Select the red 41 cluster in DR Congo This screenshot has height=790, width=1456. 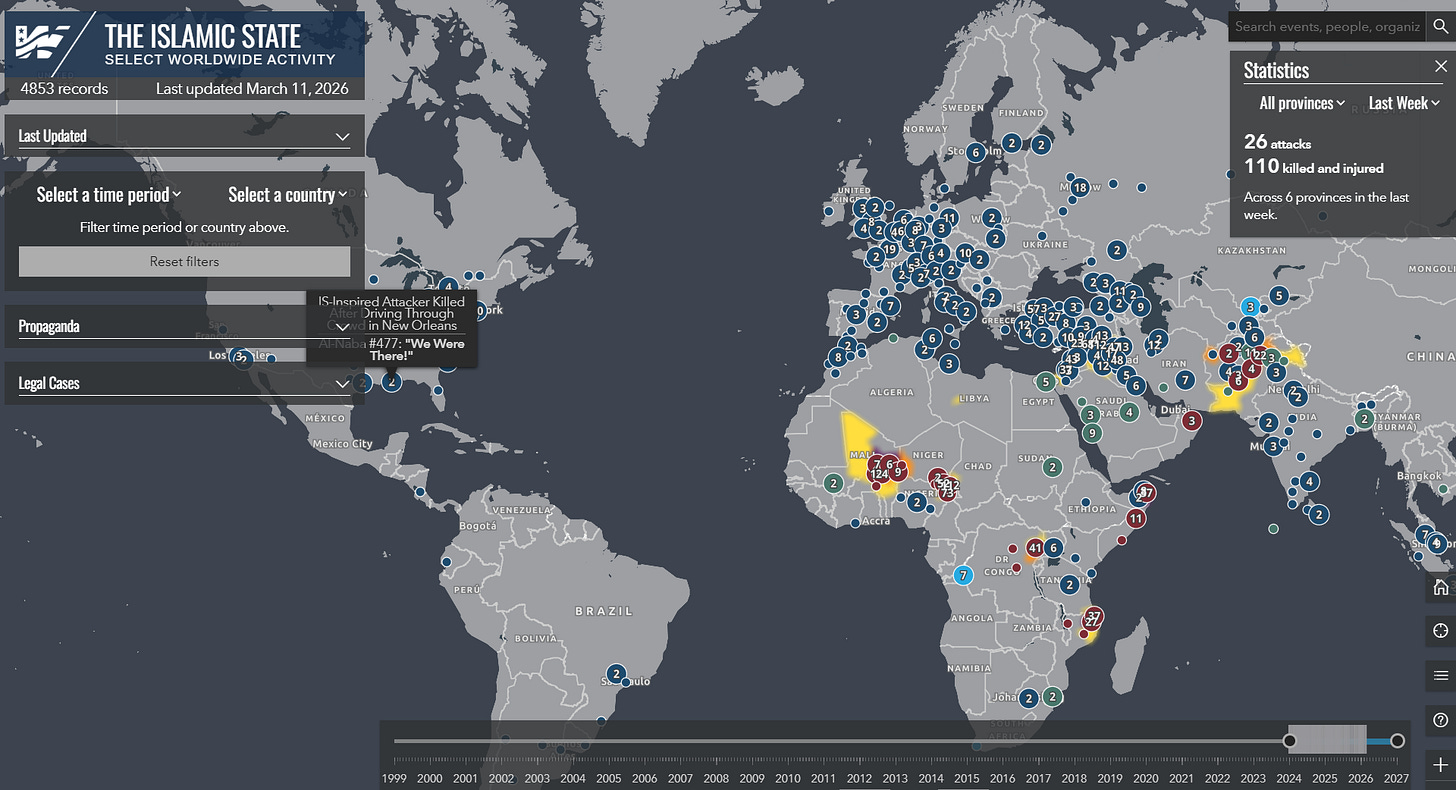click(1035, 548)
